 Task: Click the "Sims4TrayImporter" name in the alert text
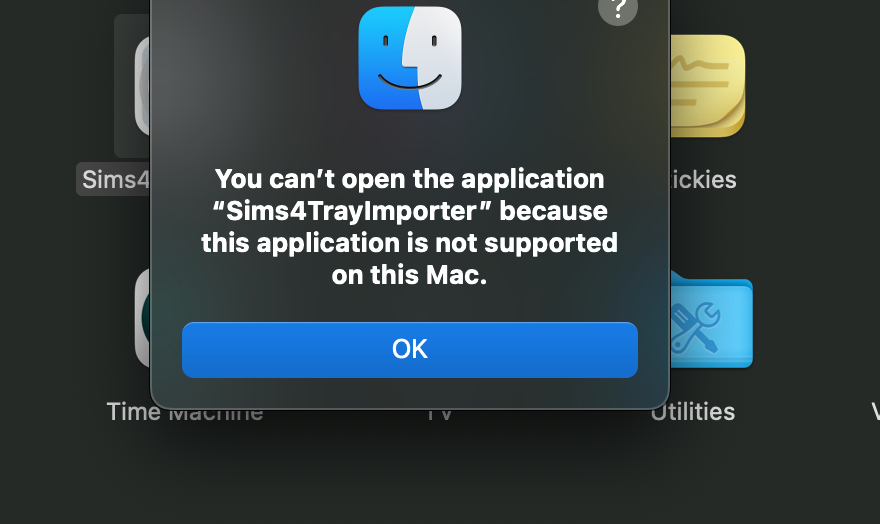tap(352, 211)
